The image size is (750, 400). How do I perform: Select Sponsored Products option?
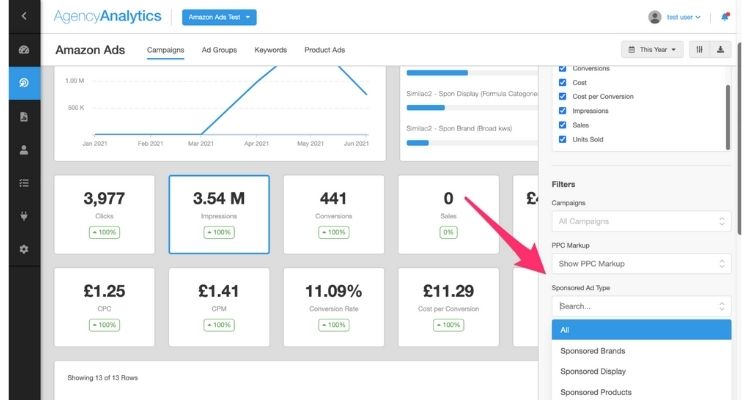[641, 392]
